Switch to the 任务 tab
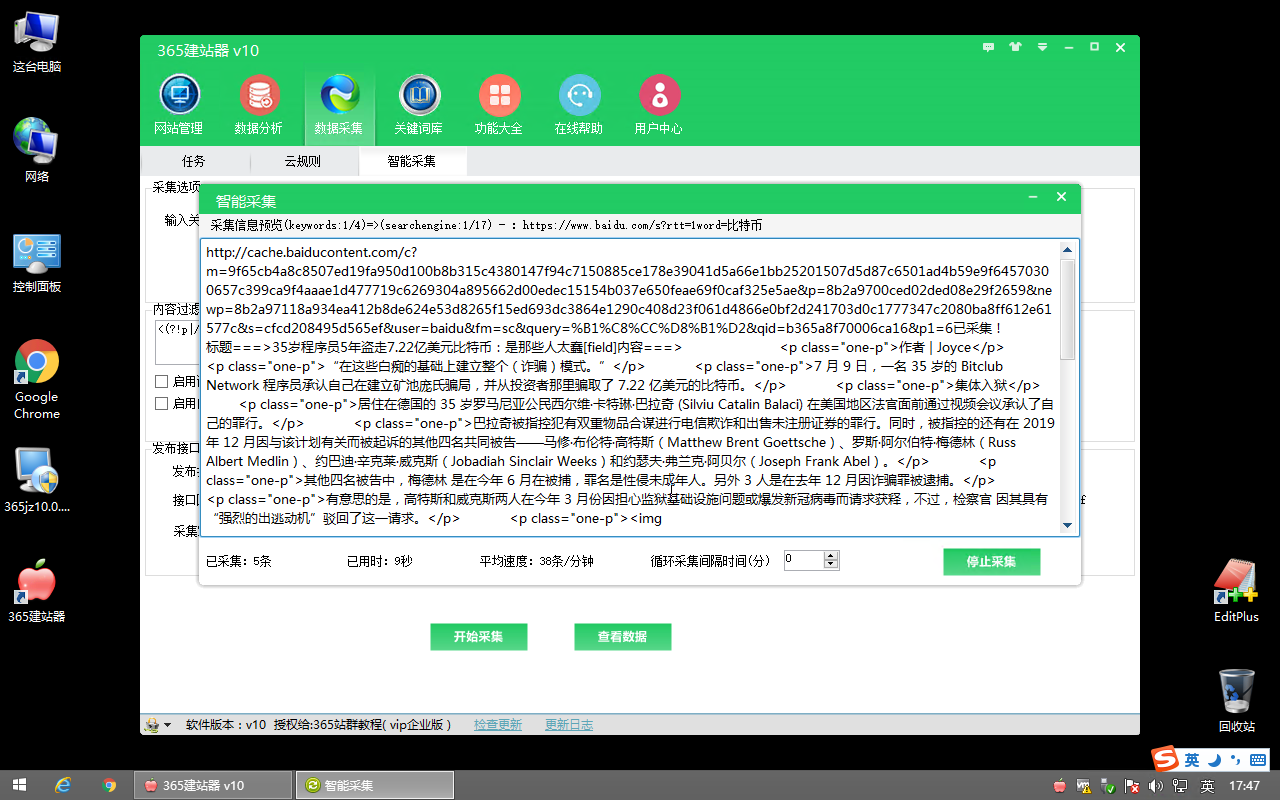Screen dimensions: 1280x800 coord(194,161)
